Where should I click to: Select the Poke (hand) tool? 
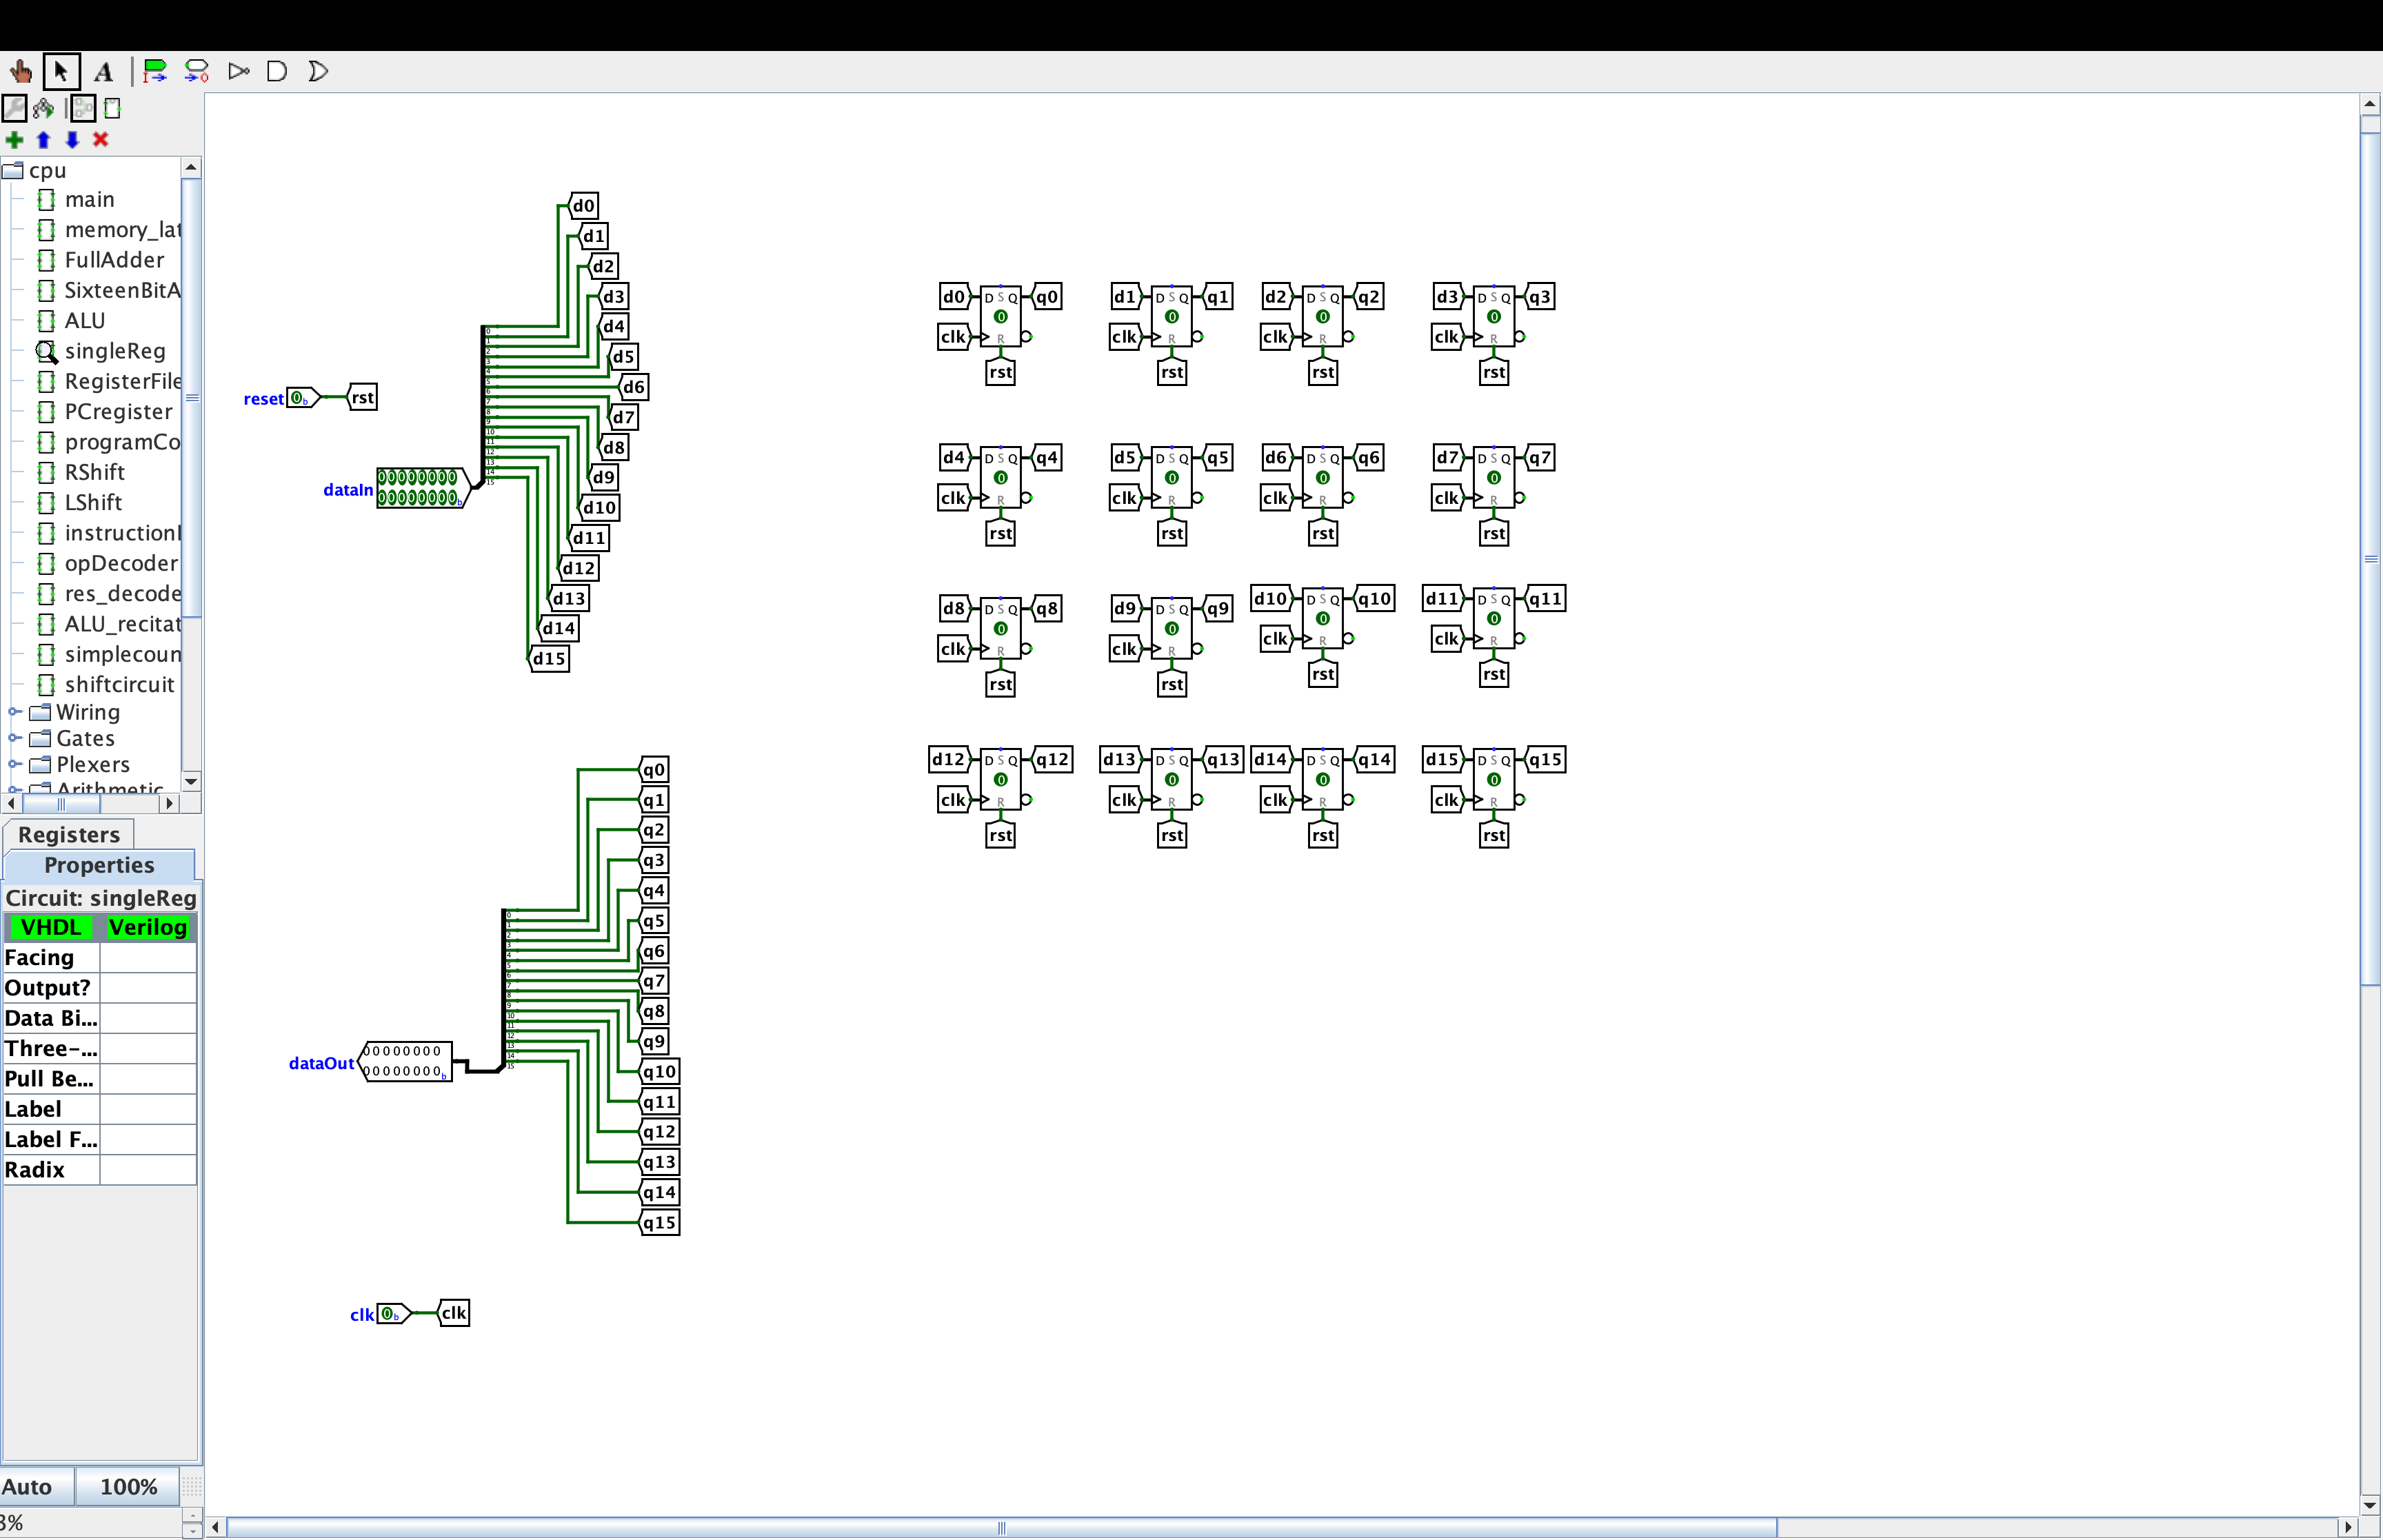coord(20,71)
